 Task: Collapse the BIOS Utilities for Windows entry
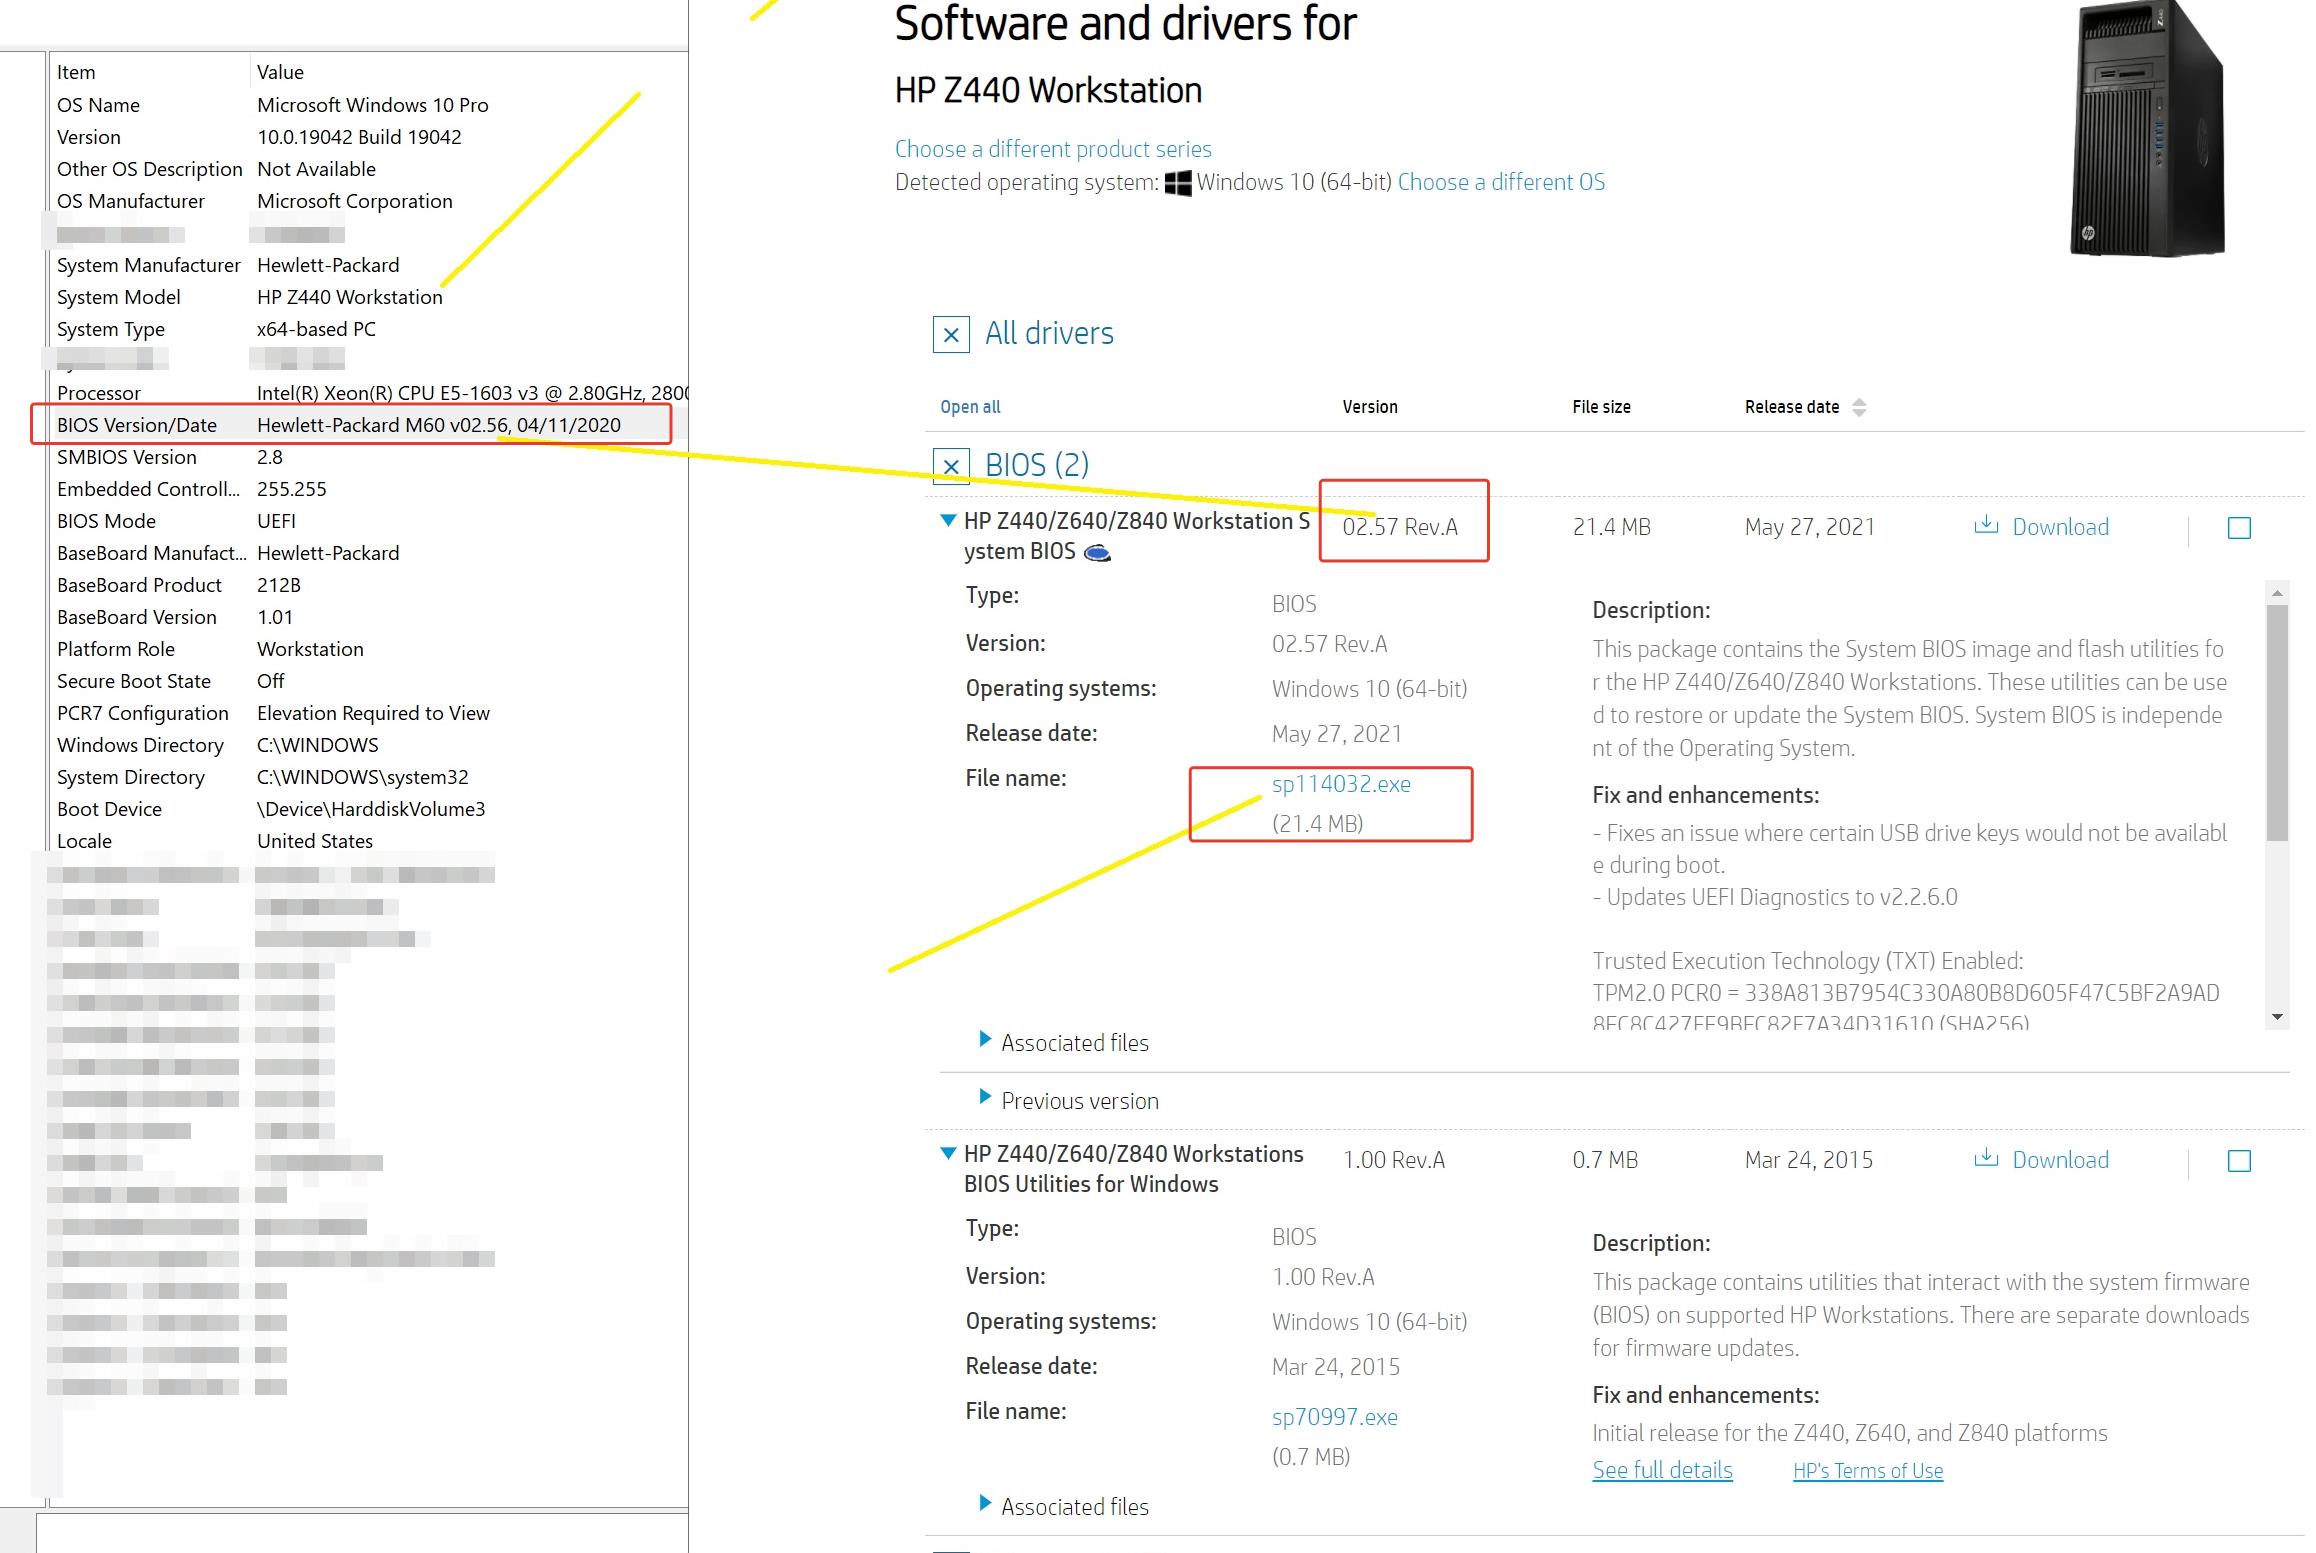948,1153
